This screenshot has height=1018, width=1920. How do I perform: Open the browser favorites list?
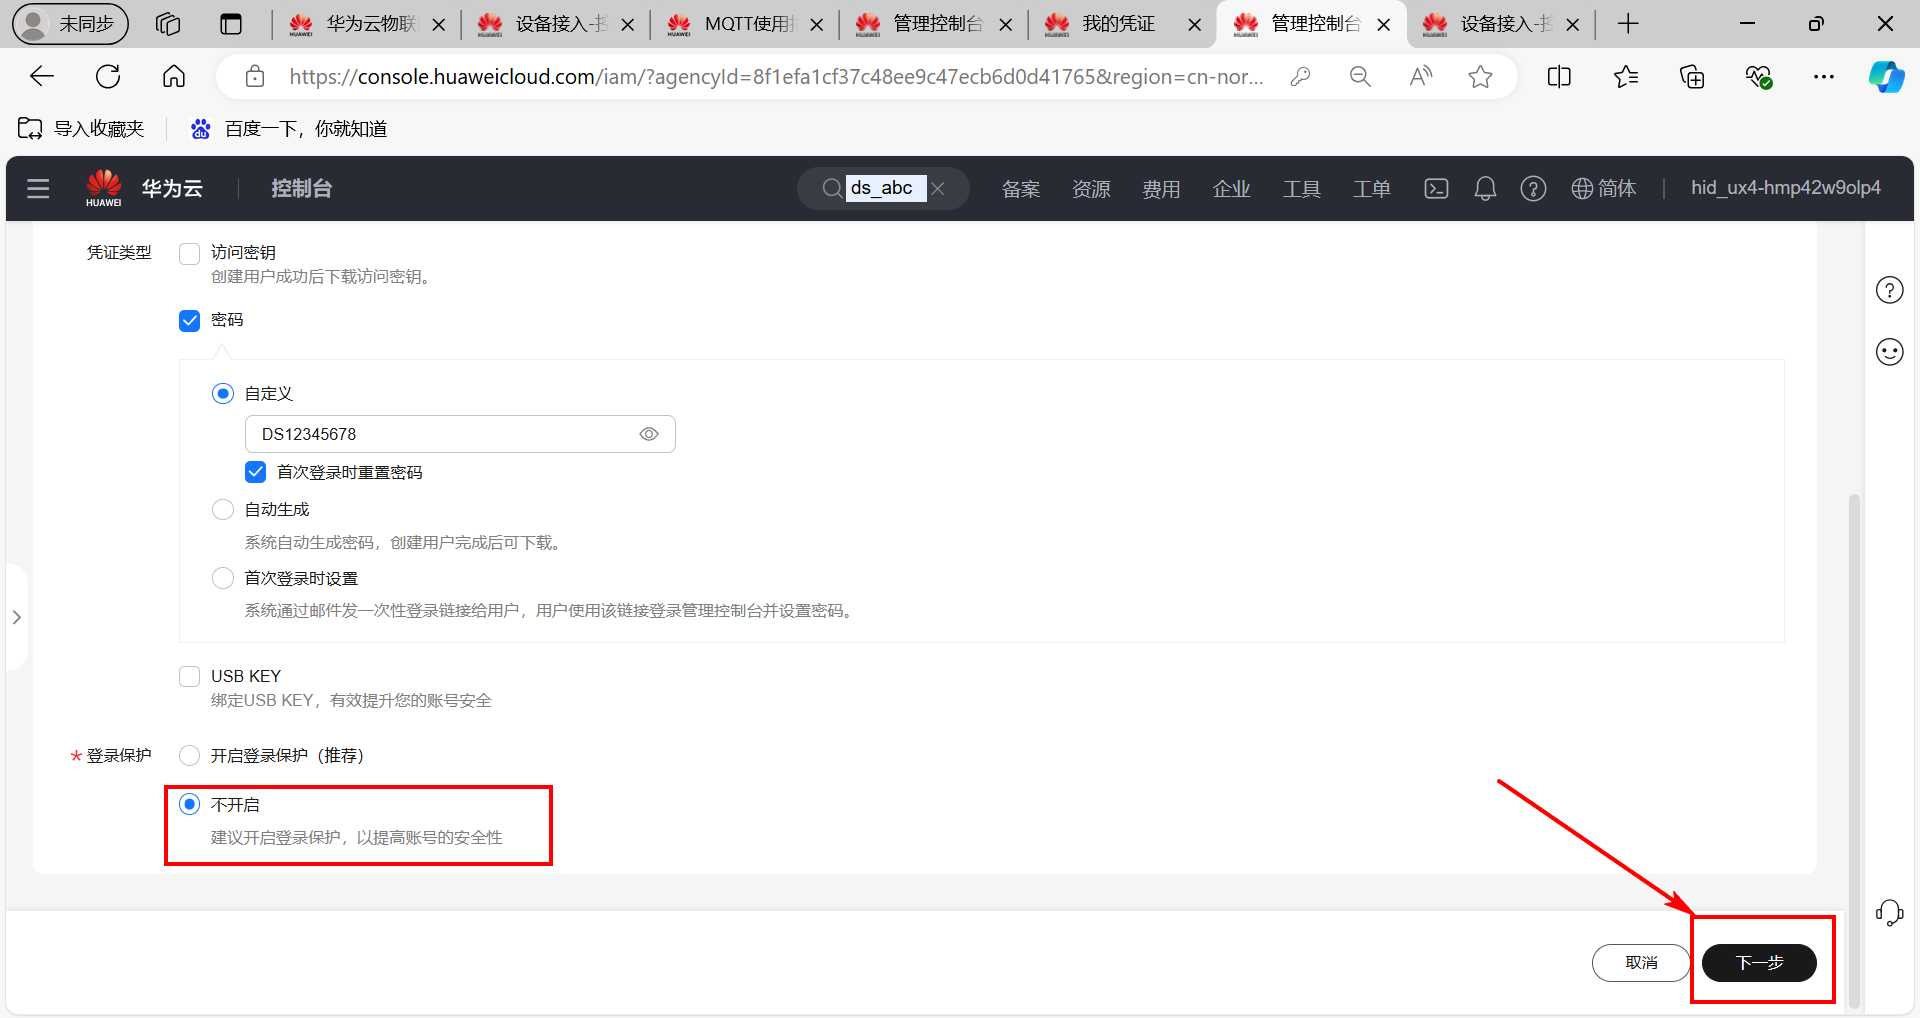(1626, 76)
